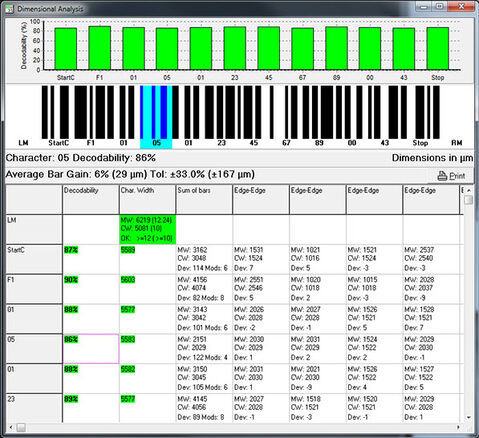Select the 05 row header in table

[34, 349]
